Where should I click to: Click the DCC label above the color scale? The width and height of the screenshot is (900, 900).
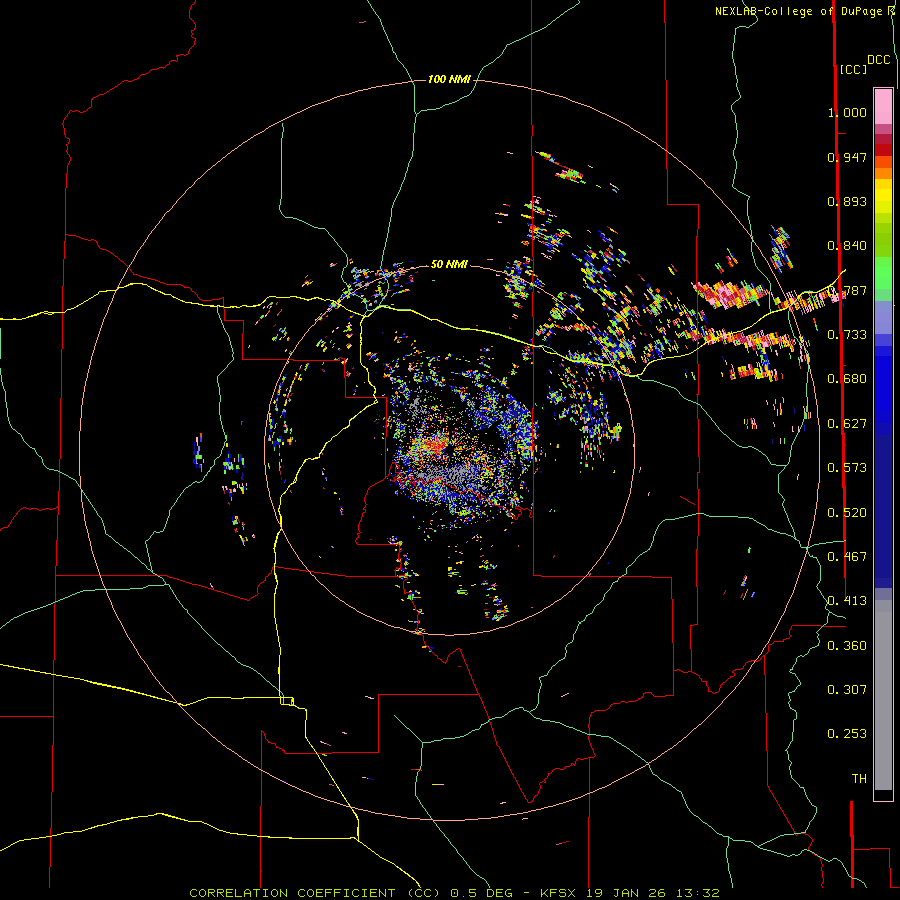(x=878, y=60)
